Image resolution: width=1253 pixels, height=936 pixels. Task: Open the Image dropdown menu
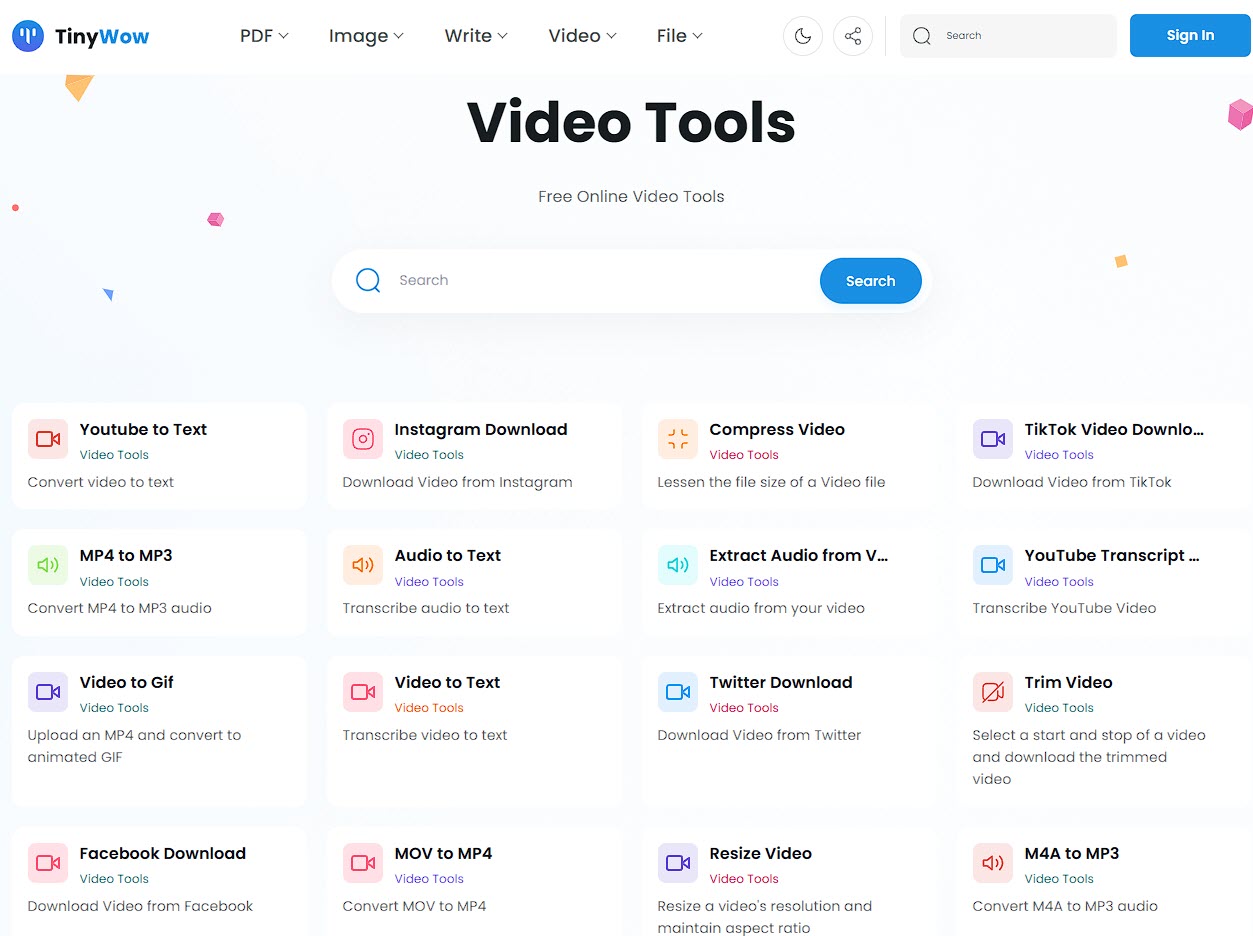point(366,36)
